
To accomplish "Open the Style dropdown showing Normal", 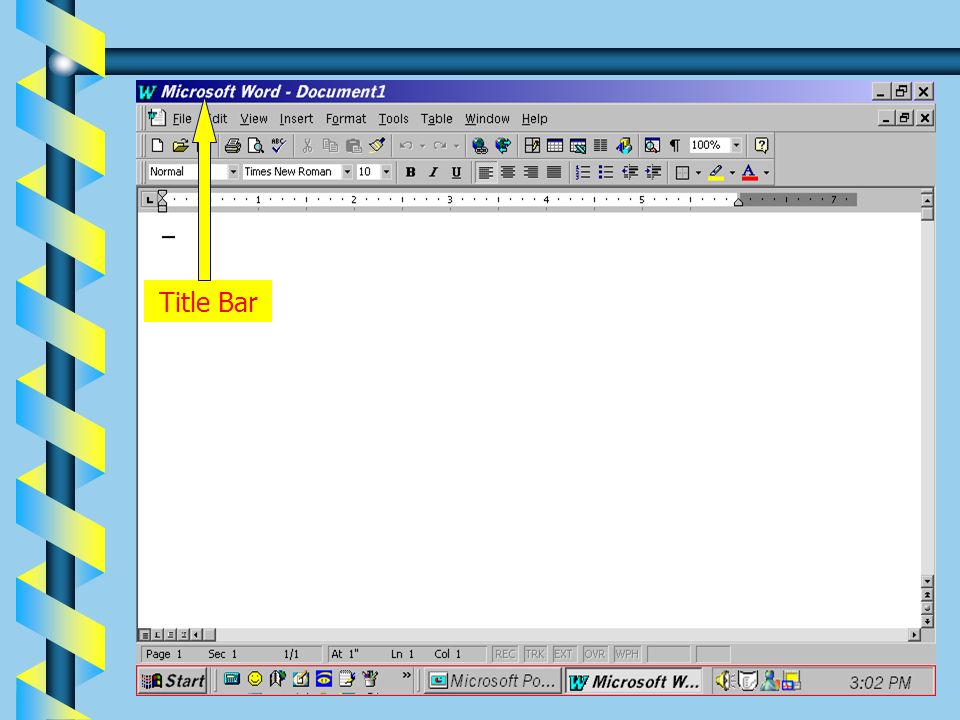I will [x=233, y=172].
